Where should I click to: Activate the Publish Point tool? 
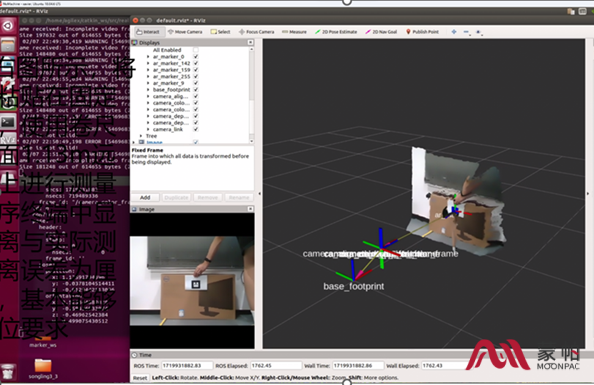[x=422, y=32]
